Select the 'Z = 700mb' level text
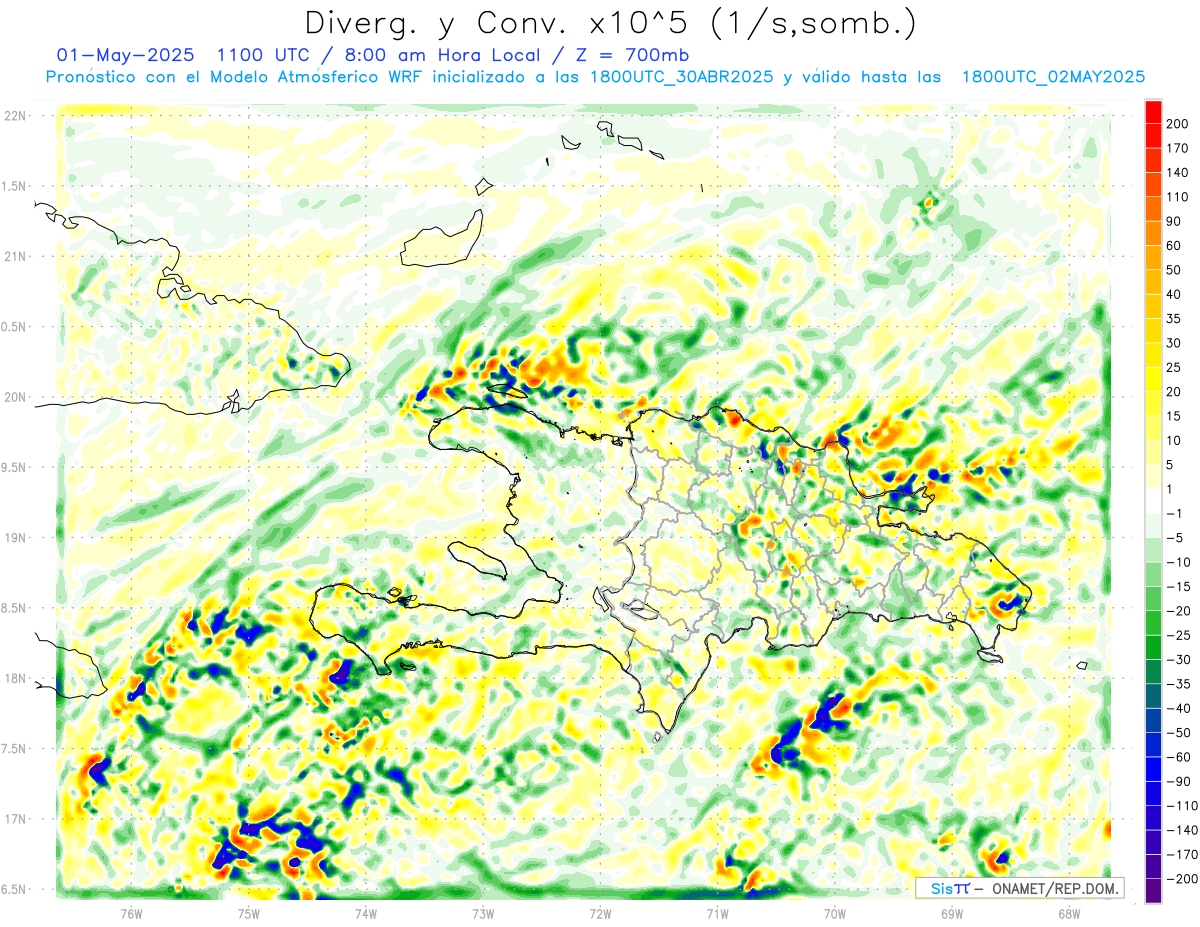 coord(632,54)
